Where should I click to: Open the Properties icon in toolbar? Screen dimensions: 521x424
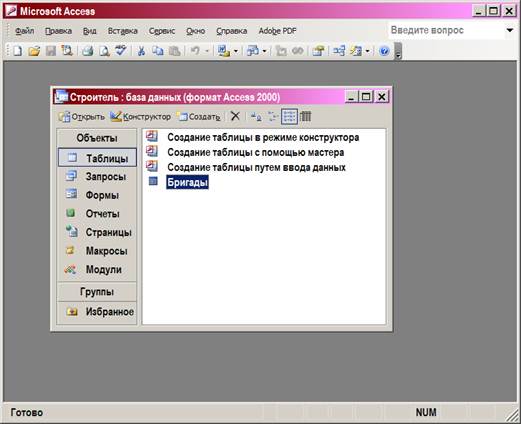[x=318, y=51]
